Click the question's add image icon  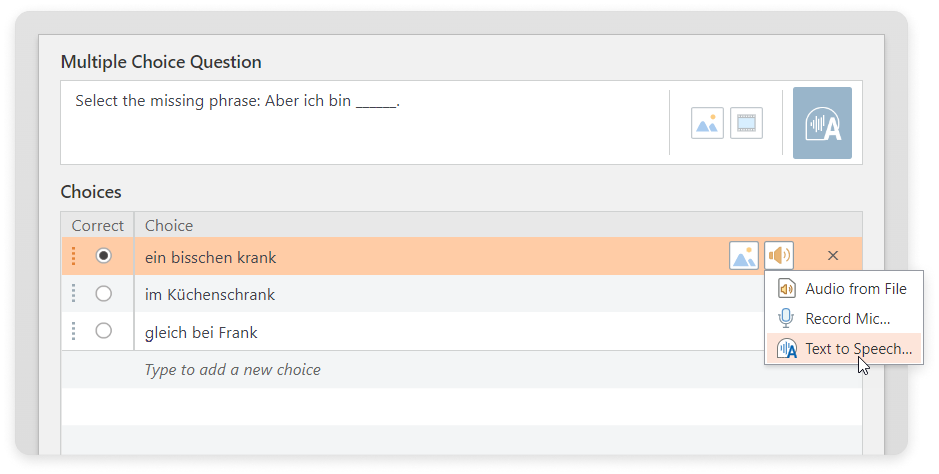click(707, 123)
